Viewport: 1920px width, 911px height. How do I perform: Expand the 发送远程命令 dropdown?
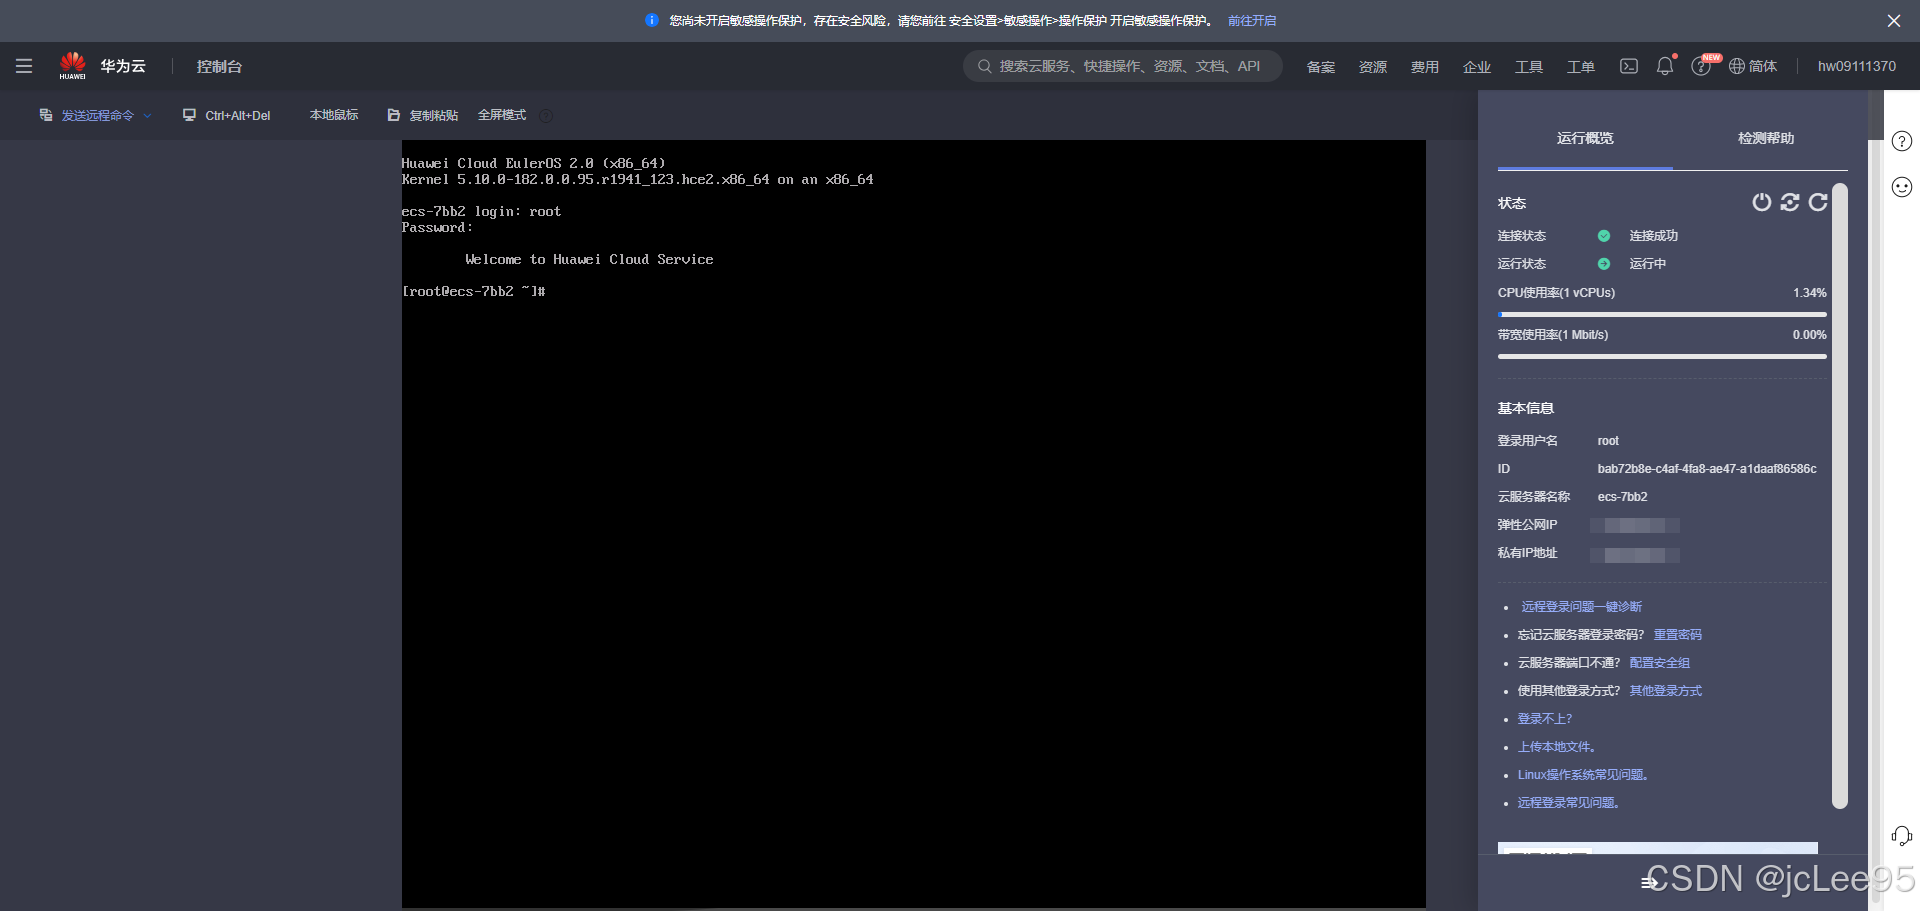[96, 115]
